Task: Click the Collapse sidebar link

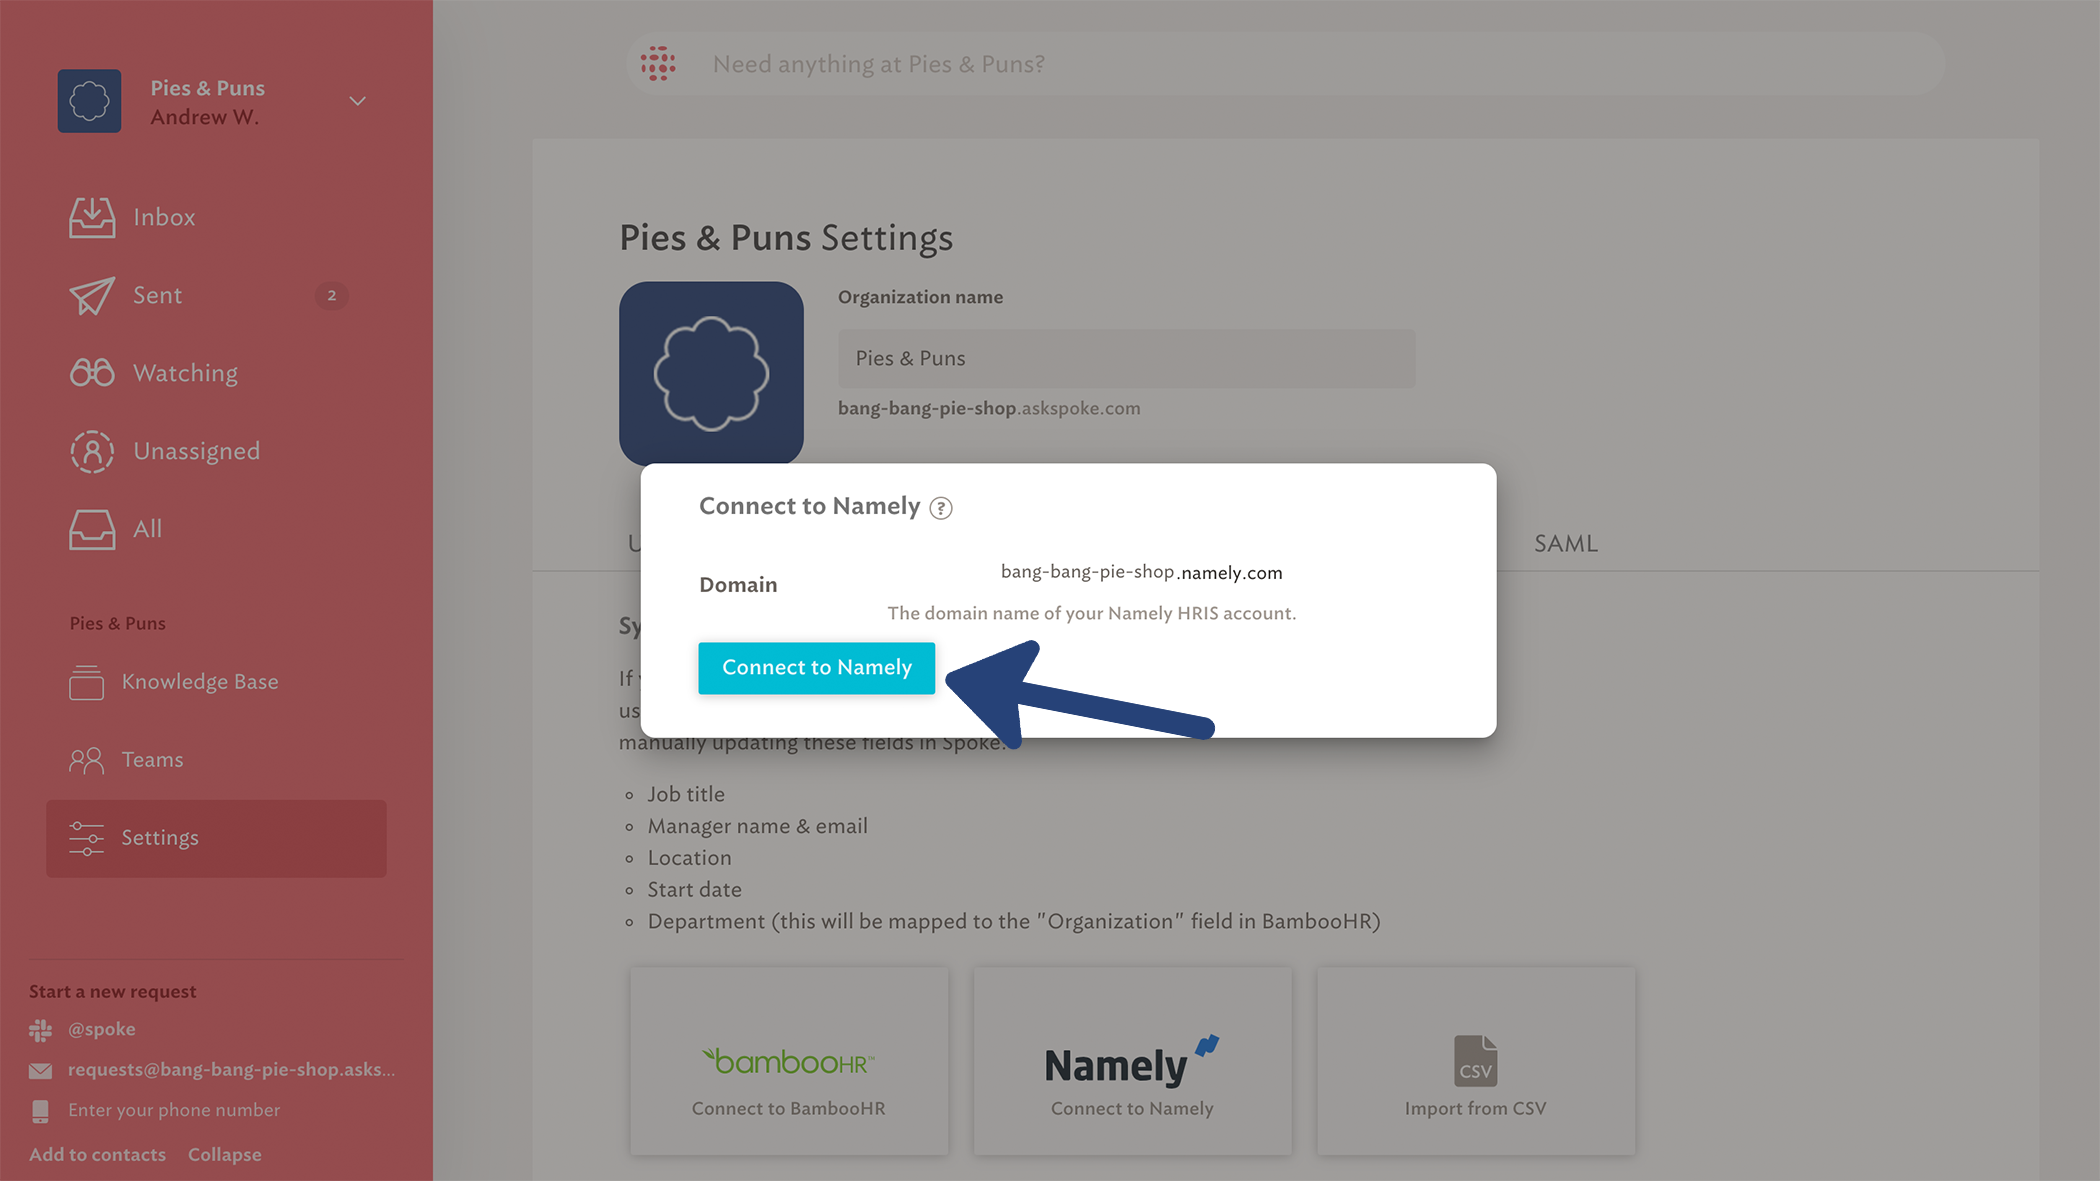Action: (225, 1155)
